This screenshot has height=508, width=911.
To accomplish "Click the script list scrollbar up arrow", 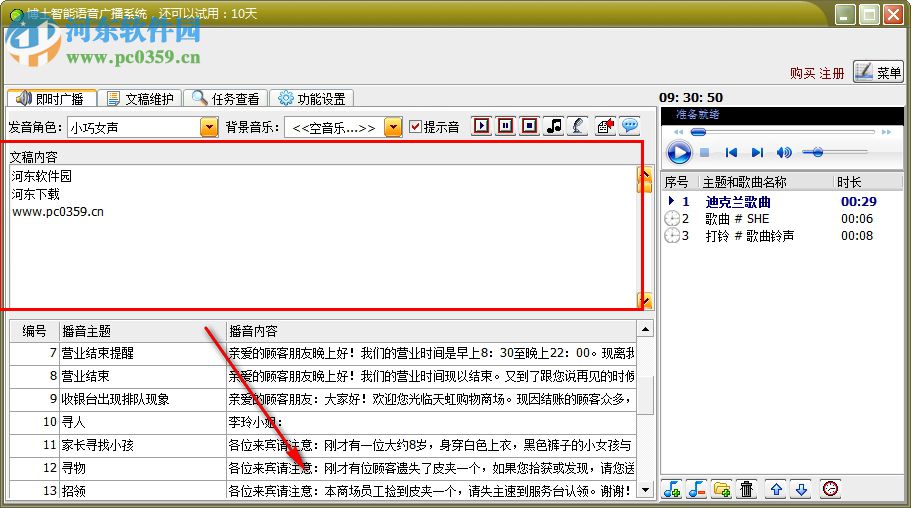I will (x=645, y=330).
